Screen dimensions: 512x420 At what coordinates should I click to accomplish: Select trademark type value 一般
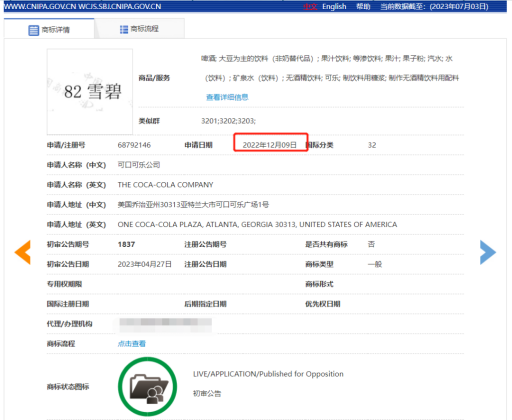click(x=375, y=264)
